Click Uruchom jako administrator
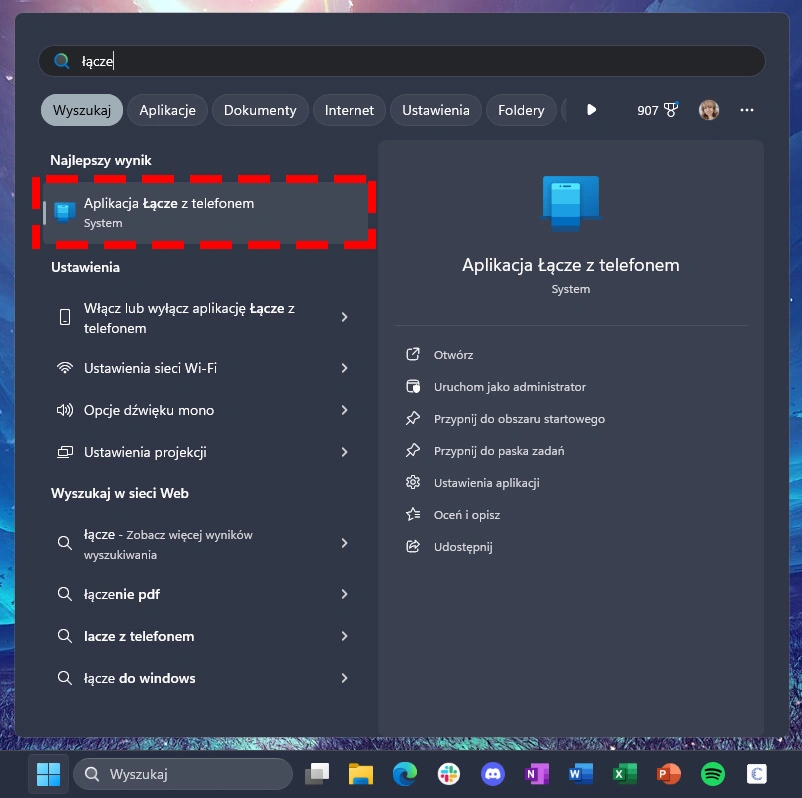The image size is (802, 798). click(x=509, y=387)
